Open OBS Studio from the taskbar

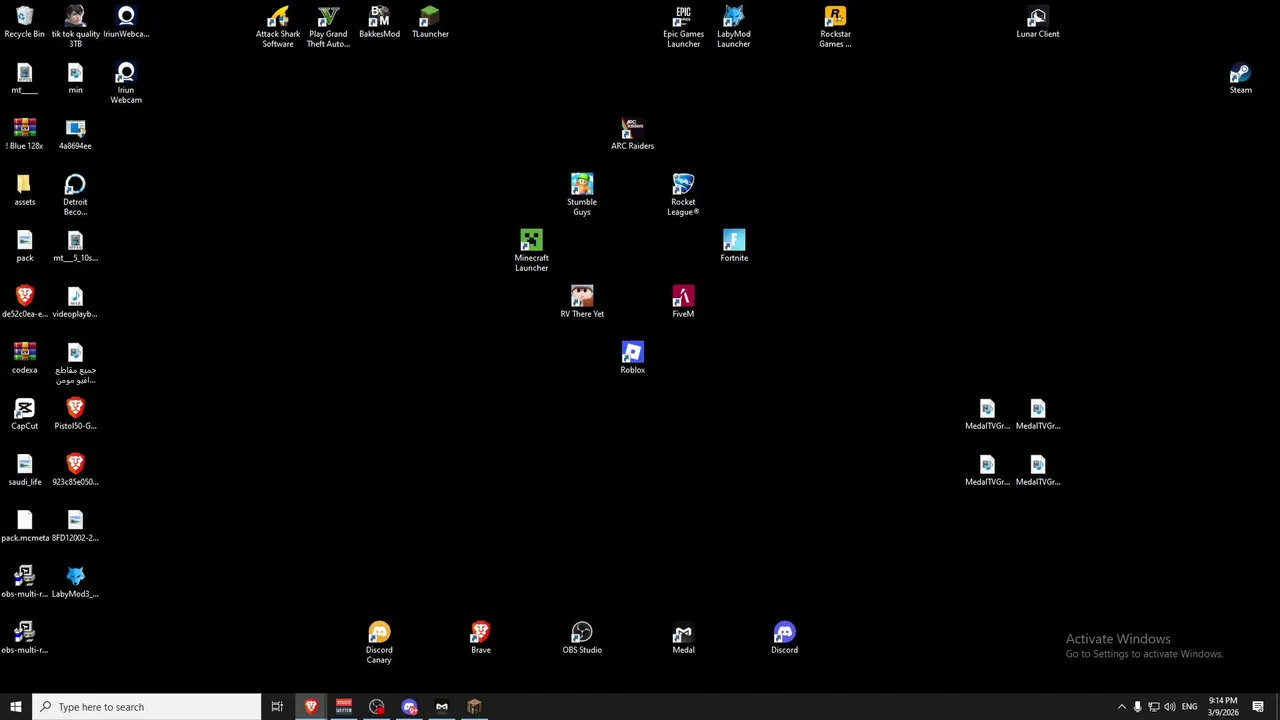(376, 707)
